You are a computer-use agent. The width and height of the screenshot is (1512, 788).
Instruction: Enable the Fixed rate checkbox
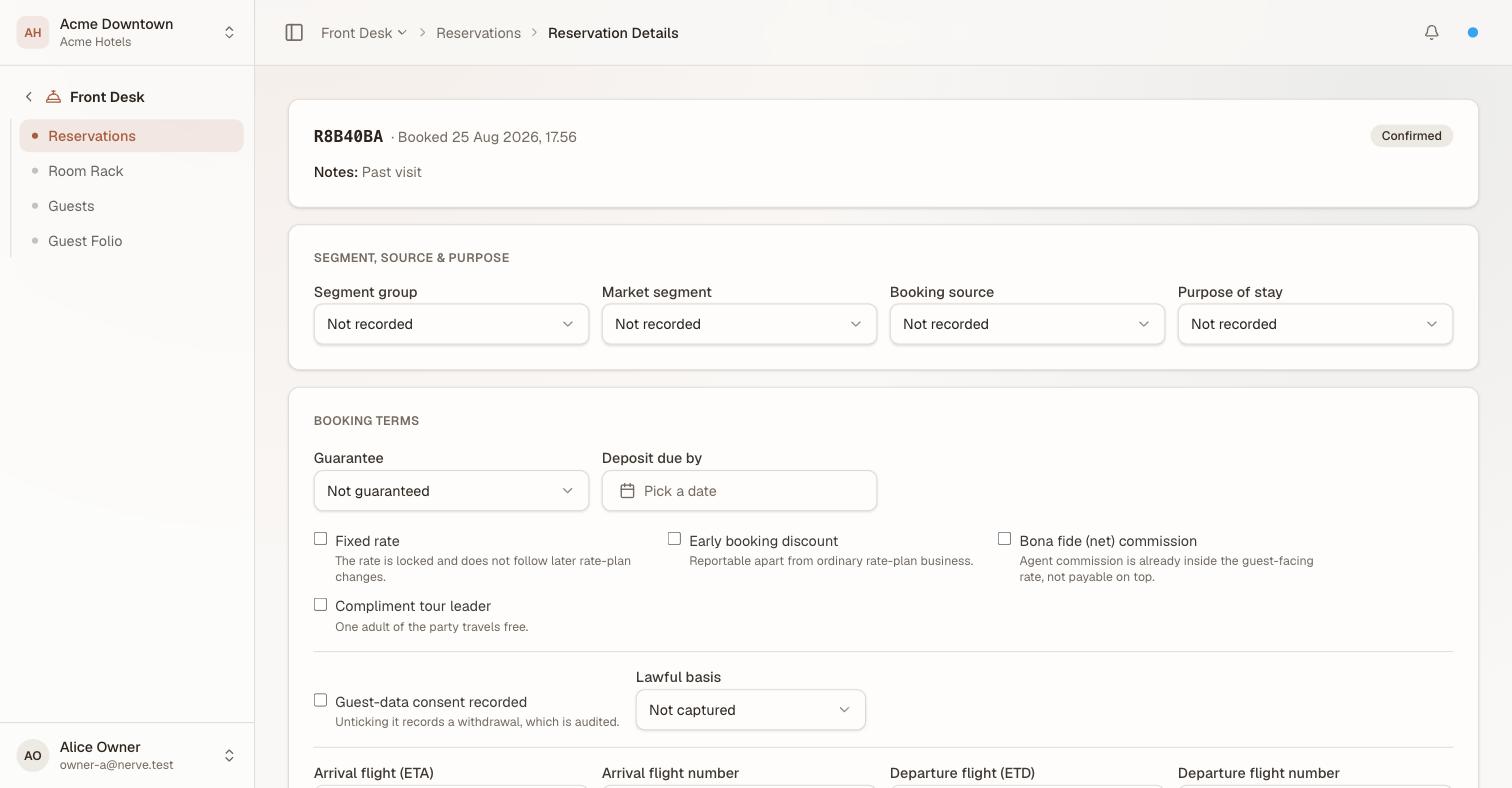(320, 539)
